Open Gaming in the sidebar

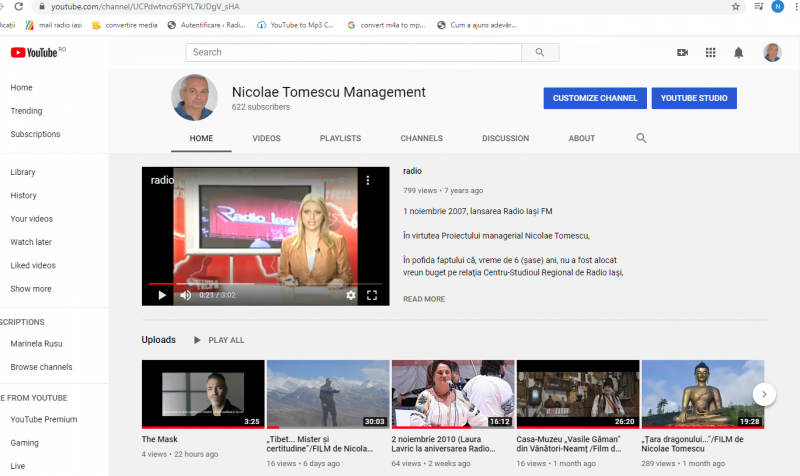pyautogui.click(x=24, y=443)
